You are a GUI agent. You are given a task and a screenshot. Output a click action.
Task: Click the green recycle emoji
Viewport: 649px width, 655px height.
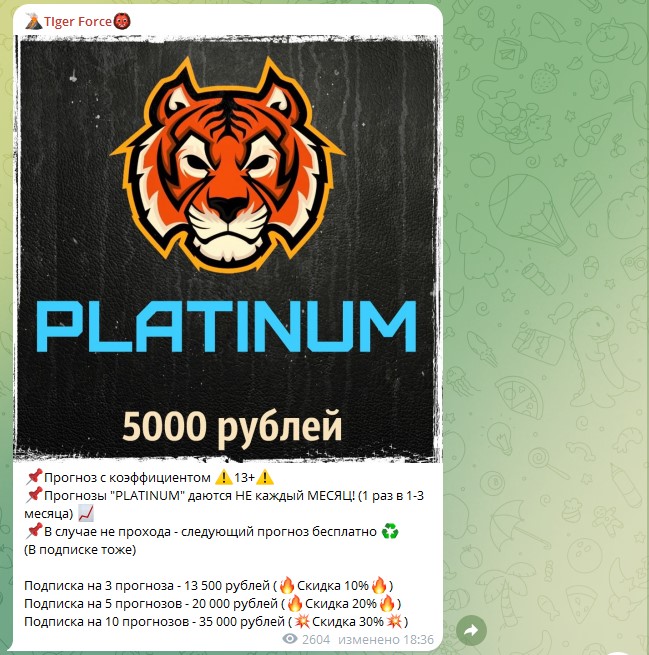pos(390,532)
